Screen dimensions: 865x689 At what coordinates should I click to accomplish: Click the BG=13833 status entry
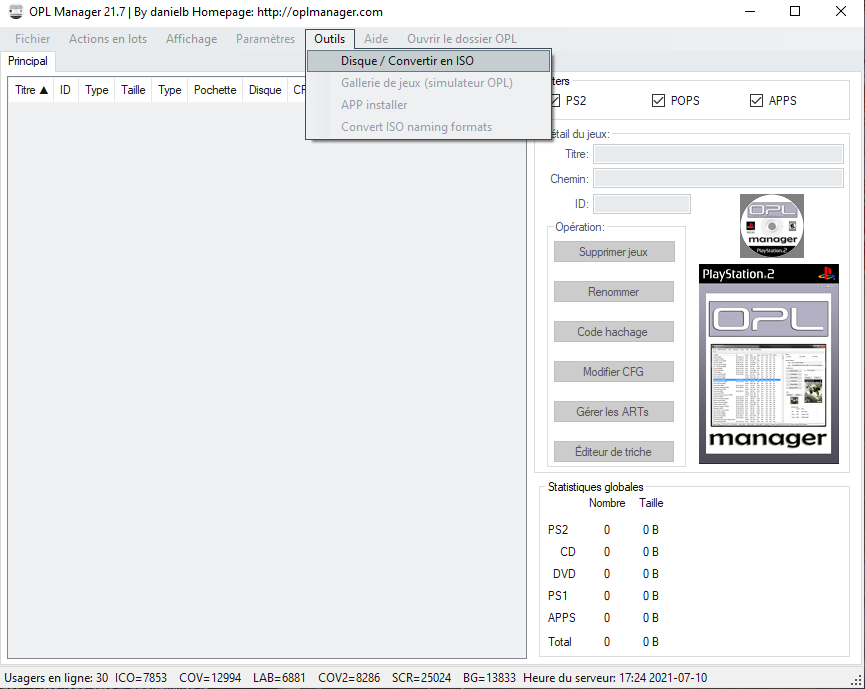[x=489, y=677]
